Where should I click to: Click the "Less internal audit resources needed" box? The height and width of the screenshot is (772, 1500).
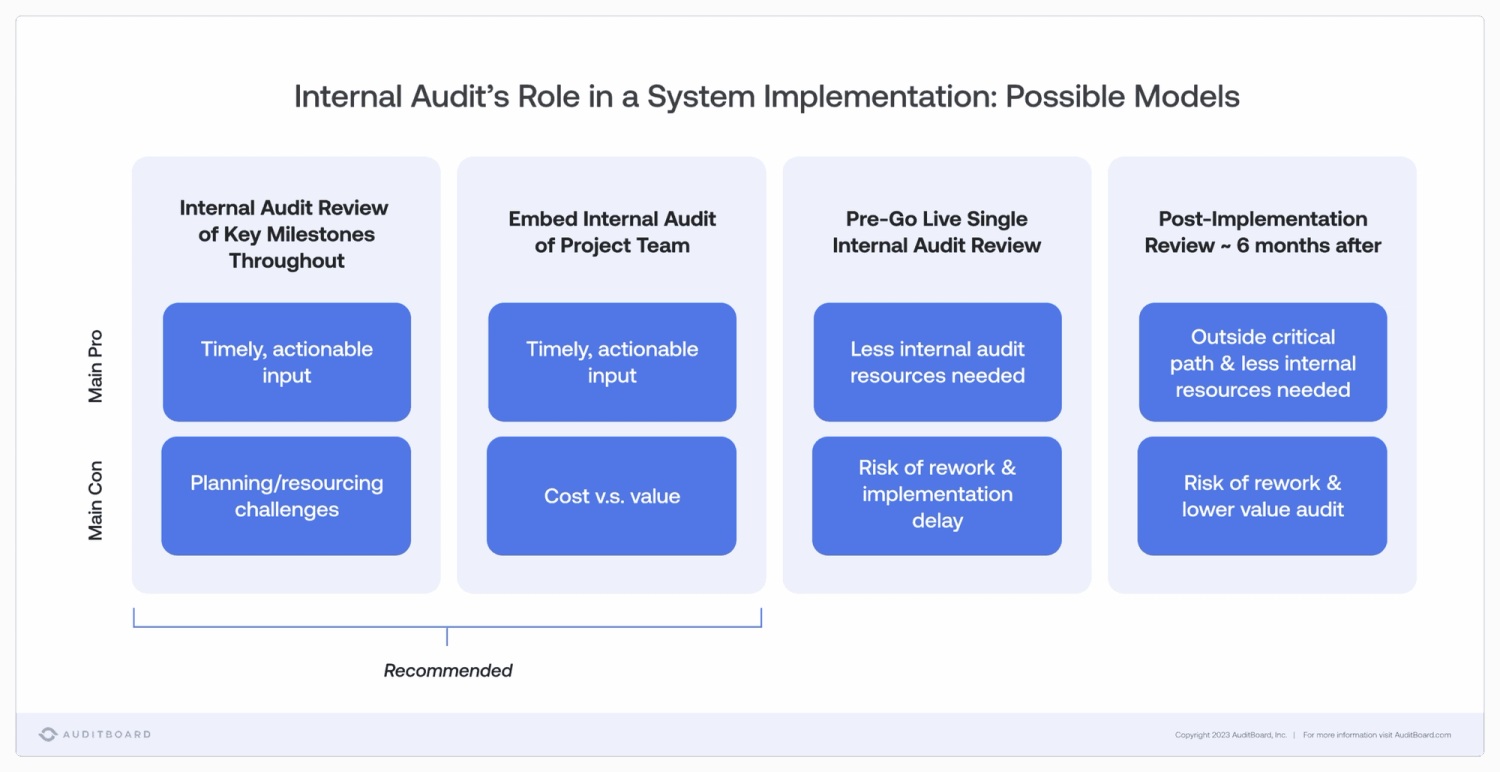(936, 362)
